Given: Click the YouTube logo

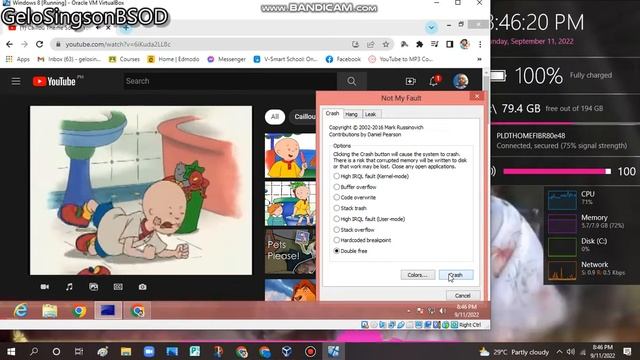Looking at the screenshot, I should pos(54,81).
